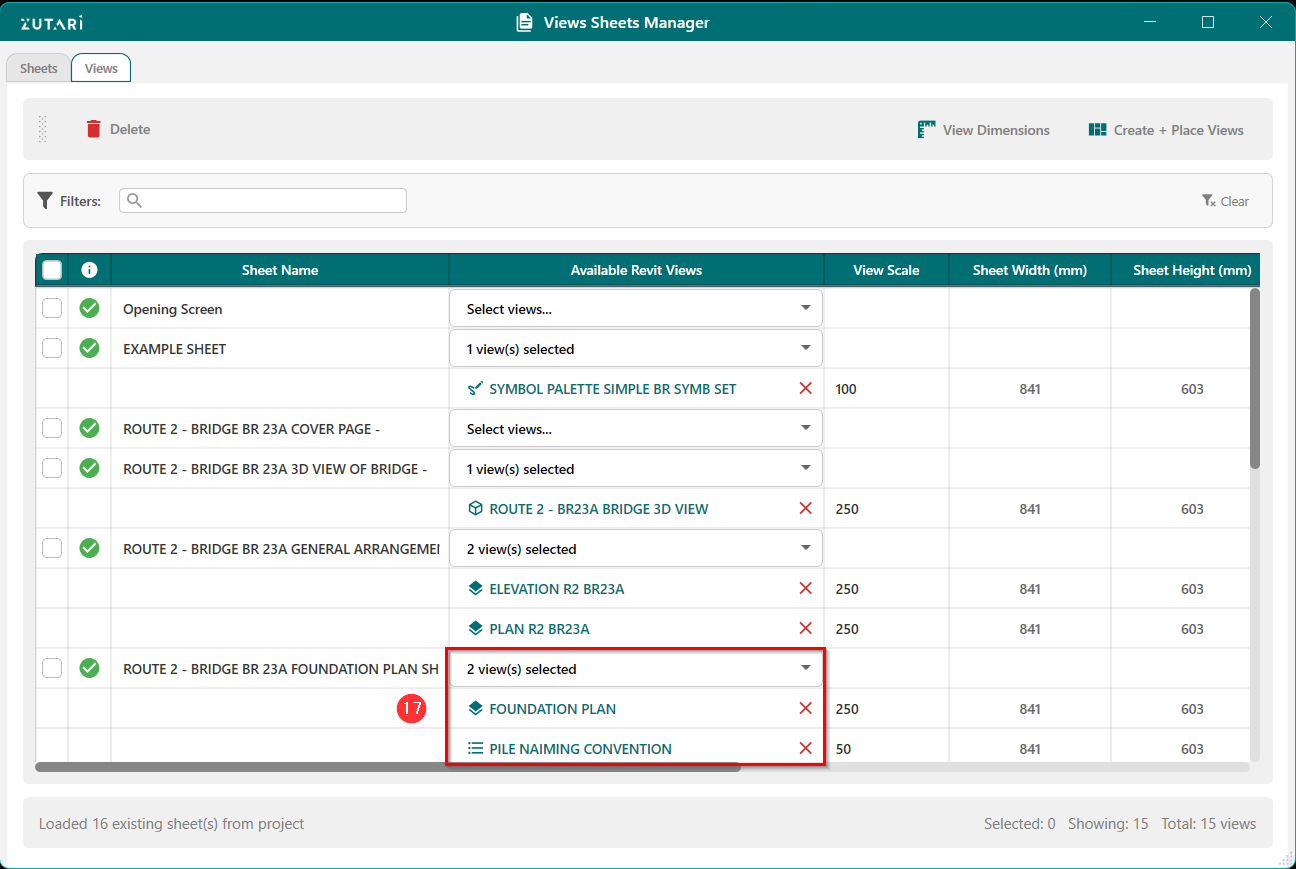
Task: Select the BRIDGE BR 23A COVER PAGE checkbox
Action: (x=52, y=428)
